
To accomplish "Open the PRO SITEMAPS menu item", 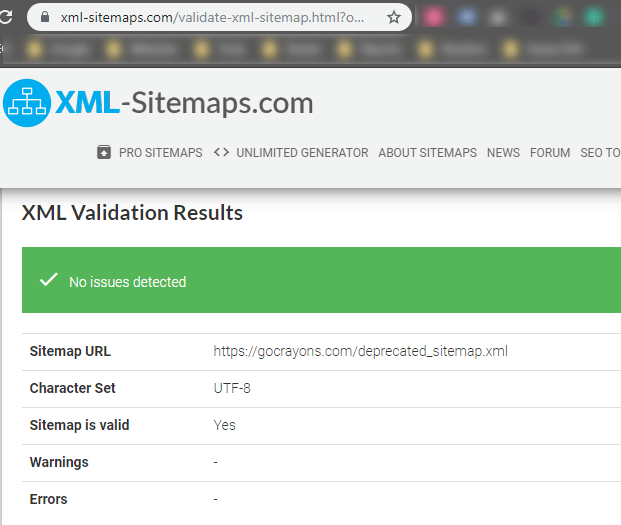I will (x=160, y=153).
